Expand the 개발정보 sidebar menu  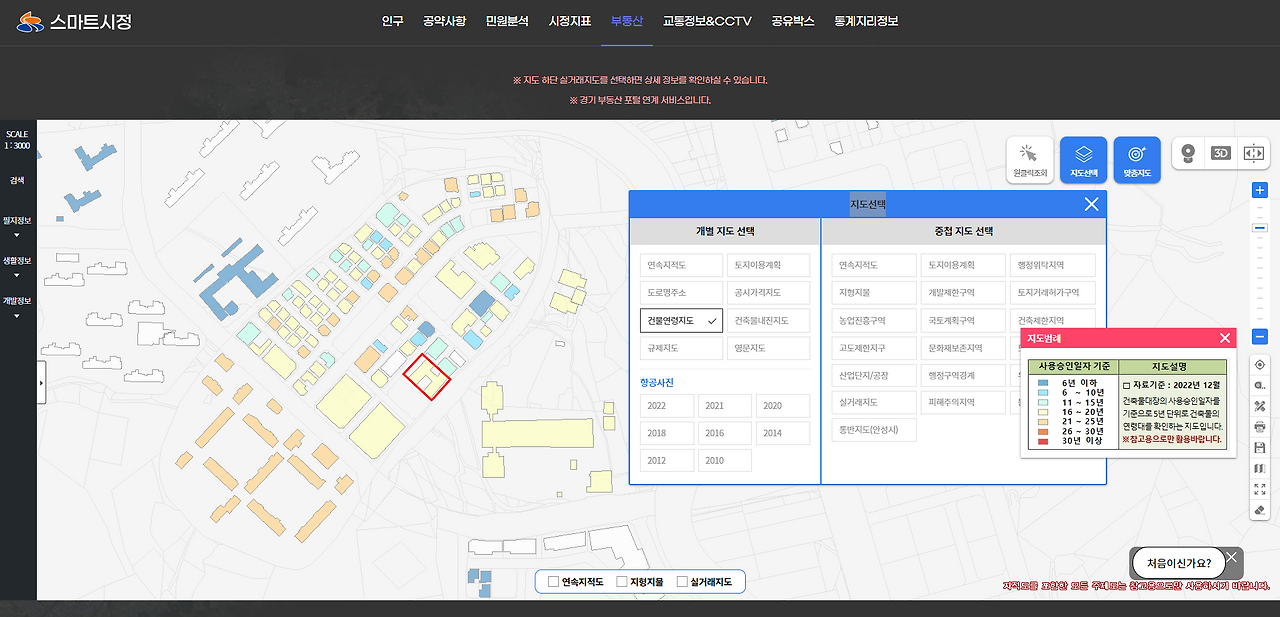pos(17,305)
